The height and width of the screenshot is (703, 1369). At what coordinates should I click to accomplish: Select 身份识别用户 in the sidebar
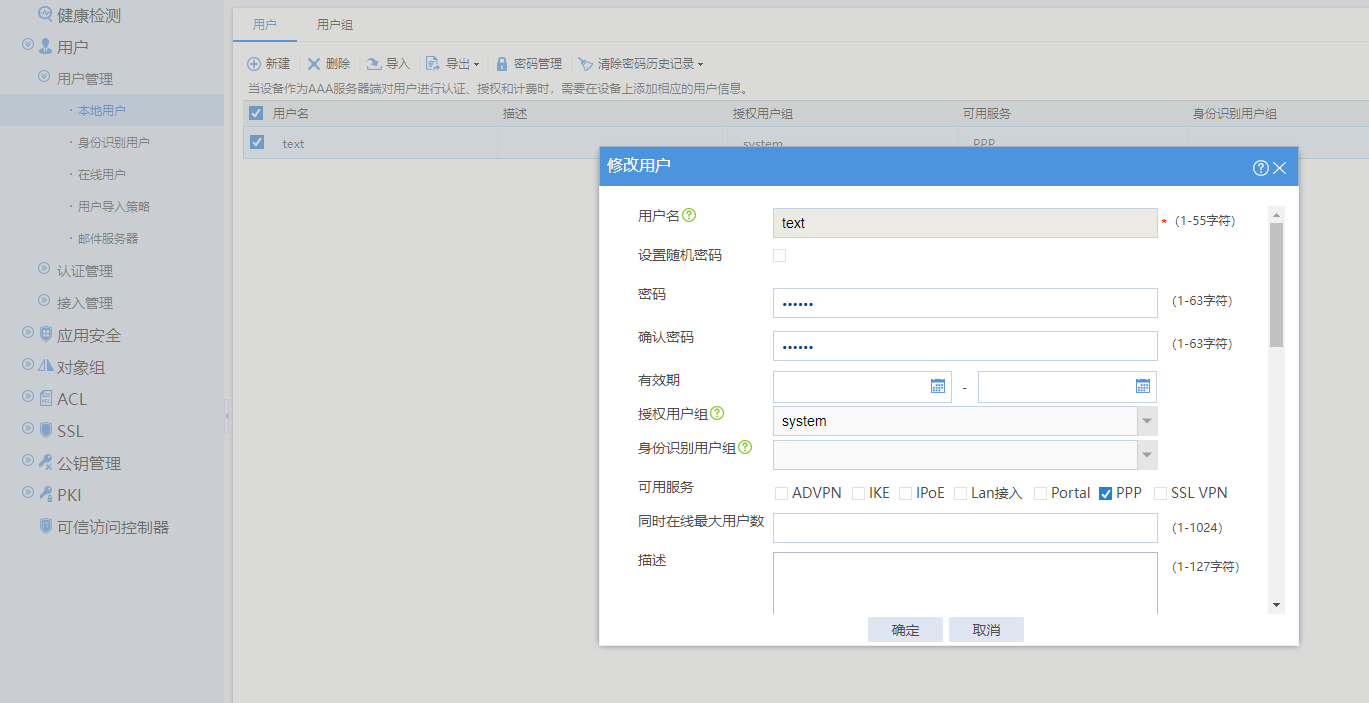tap(112, 142)
